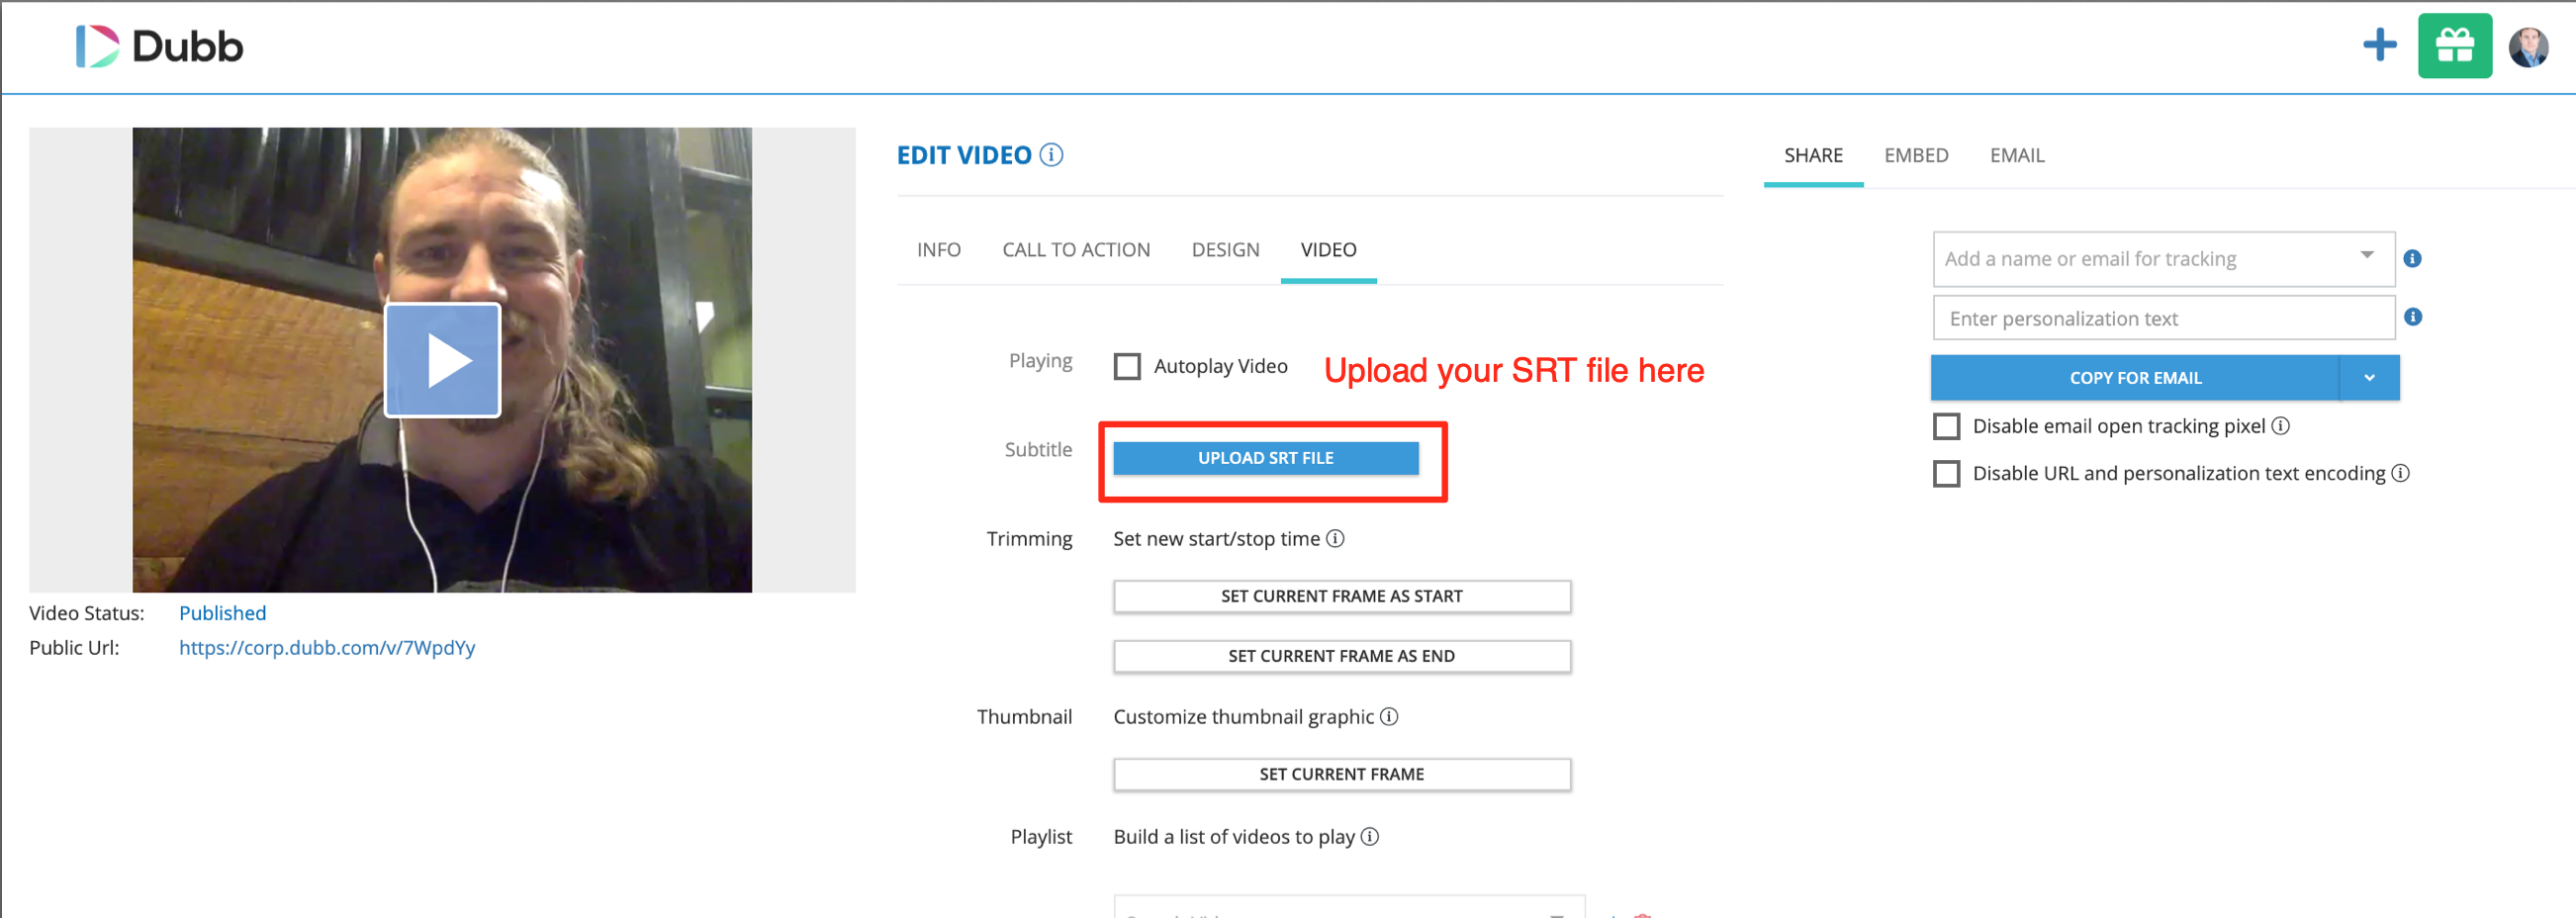This screenshot has width=2576, height=918.
Task: Check Disable email open tracking pixel
Action: pyautogui.click(x=1946, y=427)
